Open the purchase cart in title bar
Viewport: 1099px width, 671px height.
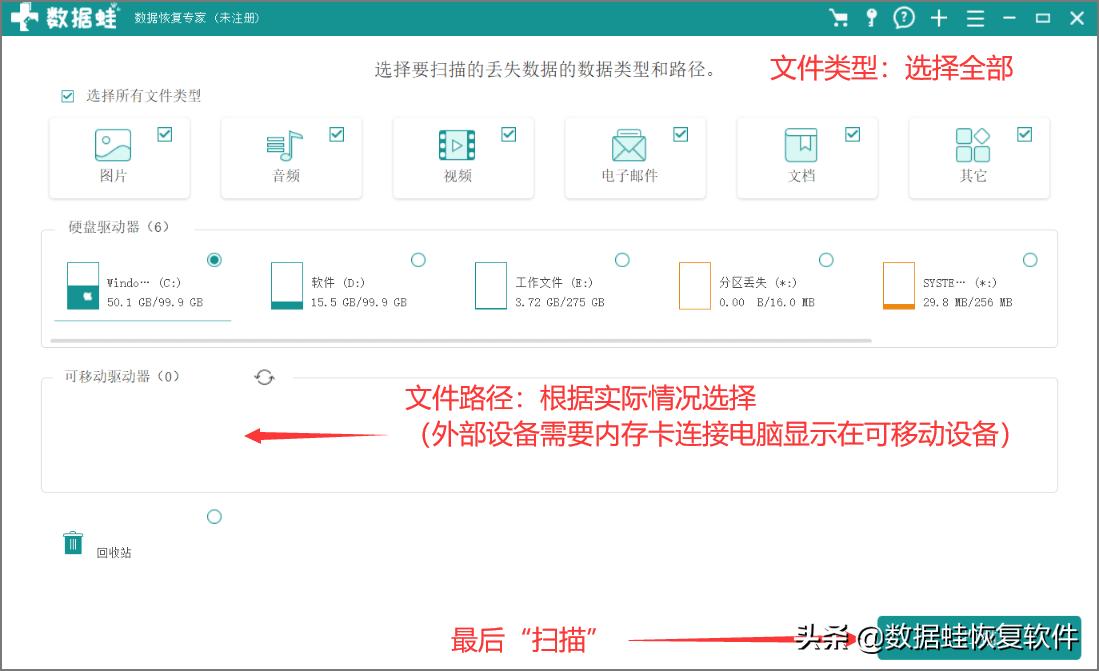click(840, 18)
